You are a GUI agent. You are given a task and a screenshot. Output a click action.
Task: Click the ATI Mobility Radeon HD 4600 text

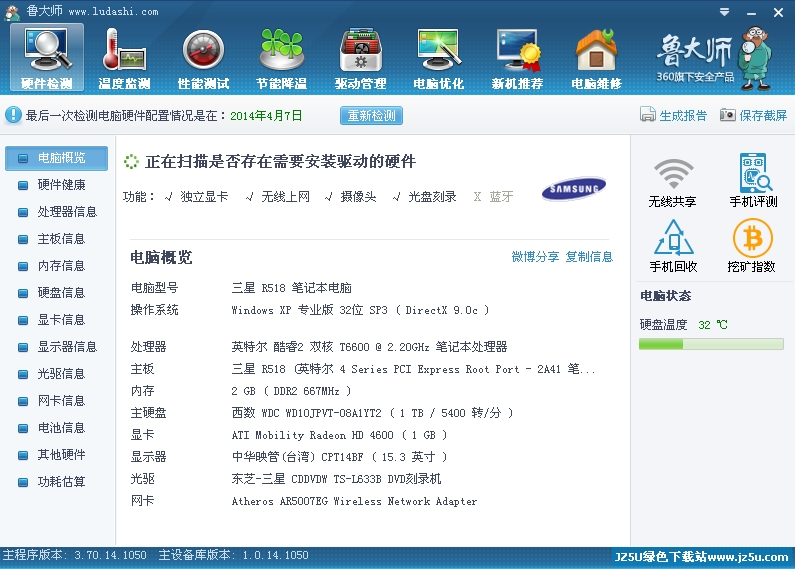tap(339, 435)
